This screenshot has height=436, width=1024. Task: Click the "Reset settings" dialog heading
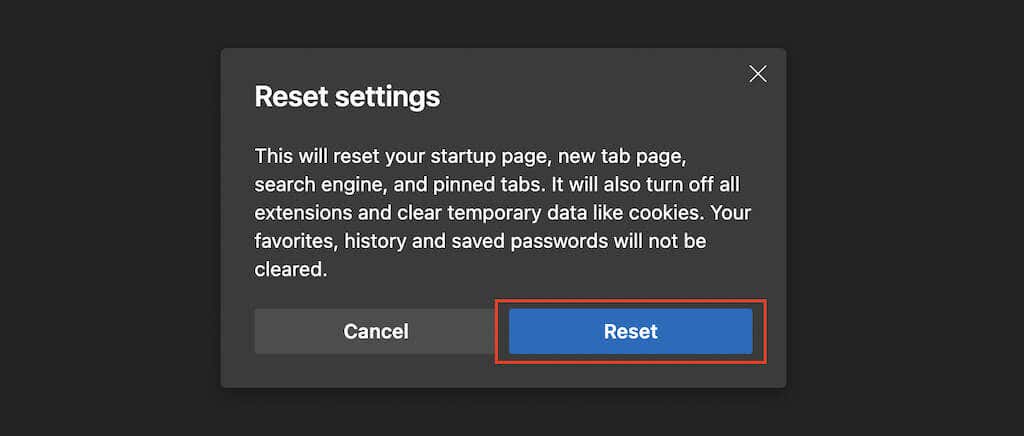coord(347,97)
